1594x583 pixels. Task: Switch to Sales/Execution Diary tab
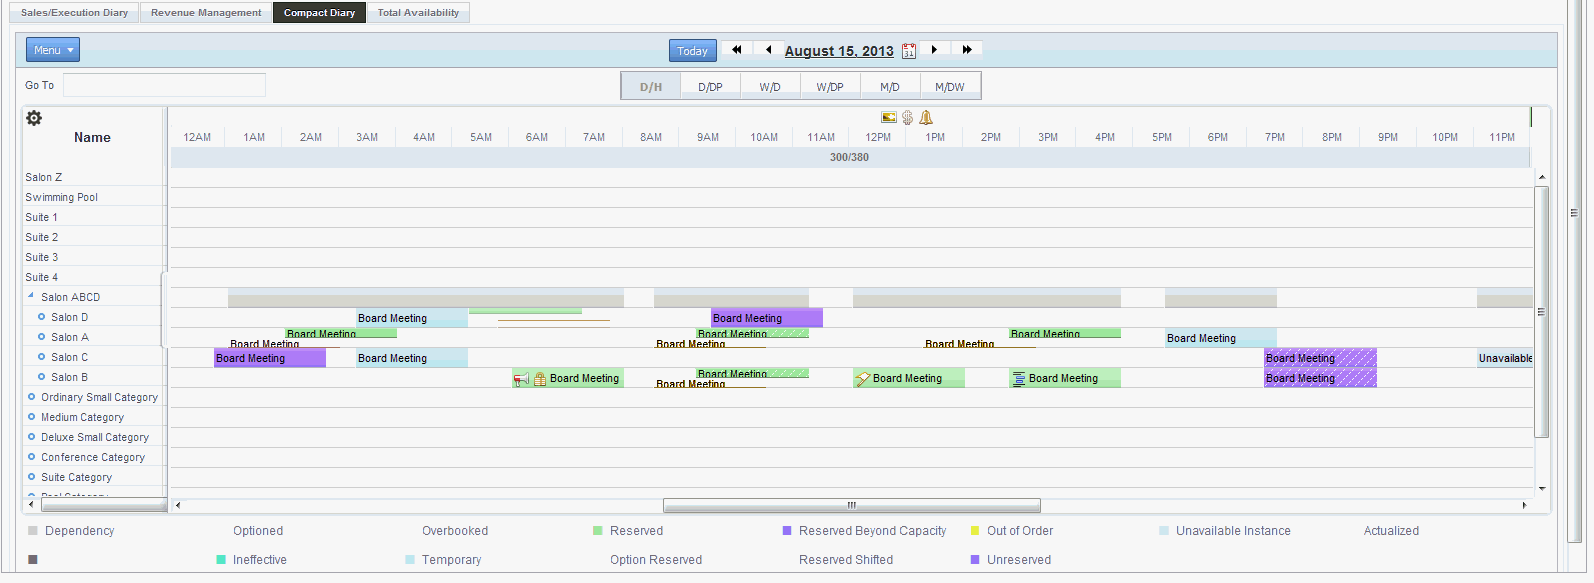tap(74, 13)
